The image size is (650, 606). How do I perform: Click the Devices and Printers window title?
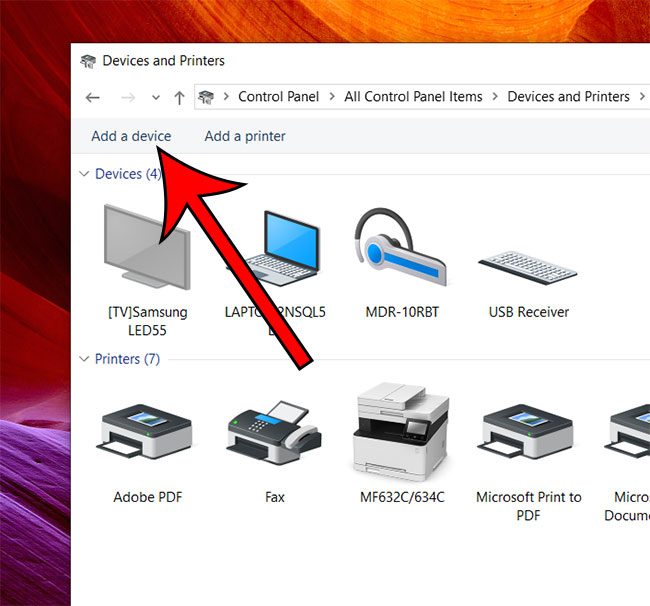tap(163, 61)
